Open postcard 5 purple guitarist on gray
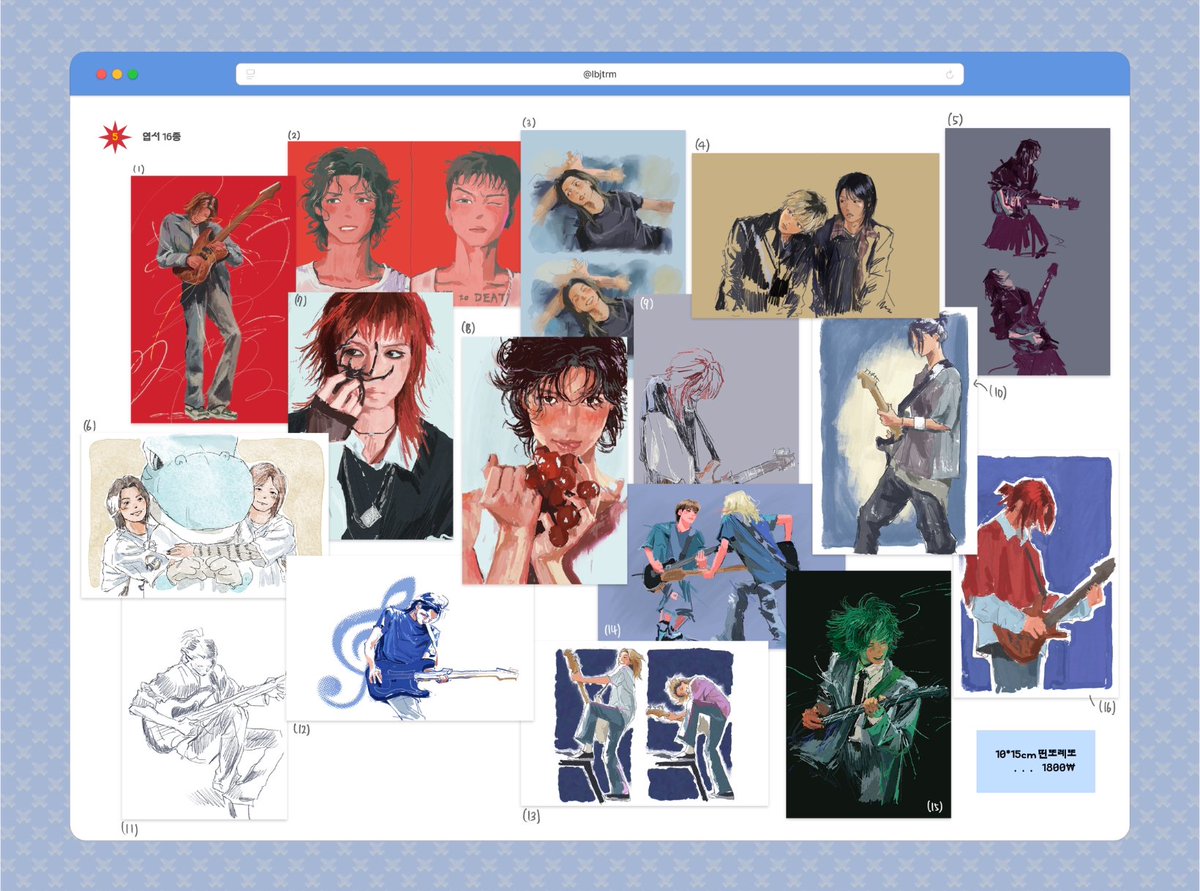 (x=1027, y=251)
